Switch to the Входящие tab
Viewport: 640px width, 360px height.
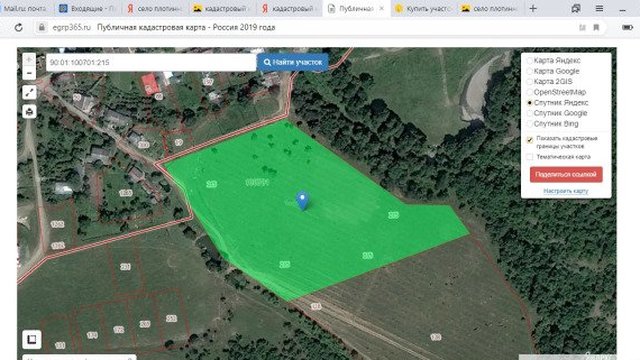pyautogui.click(x=87, y=8)
